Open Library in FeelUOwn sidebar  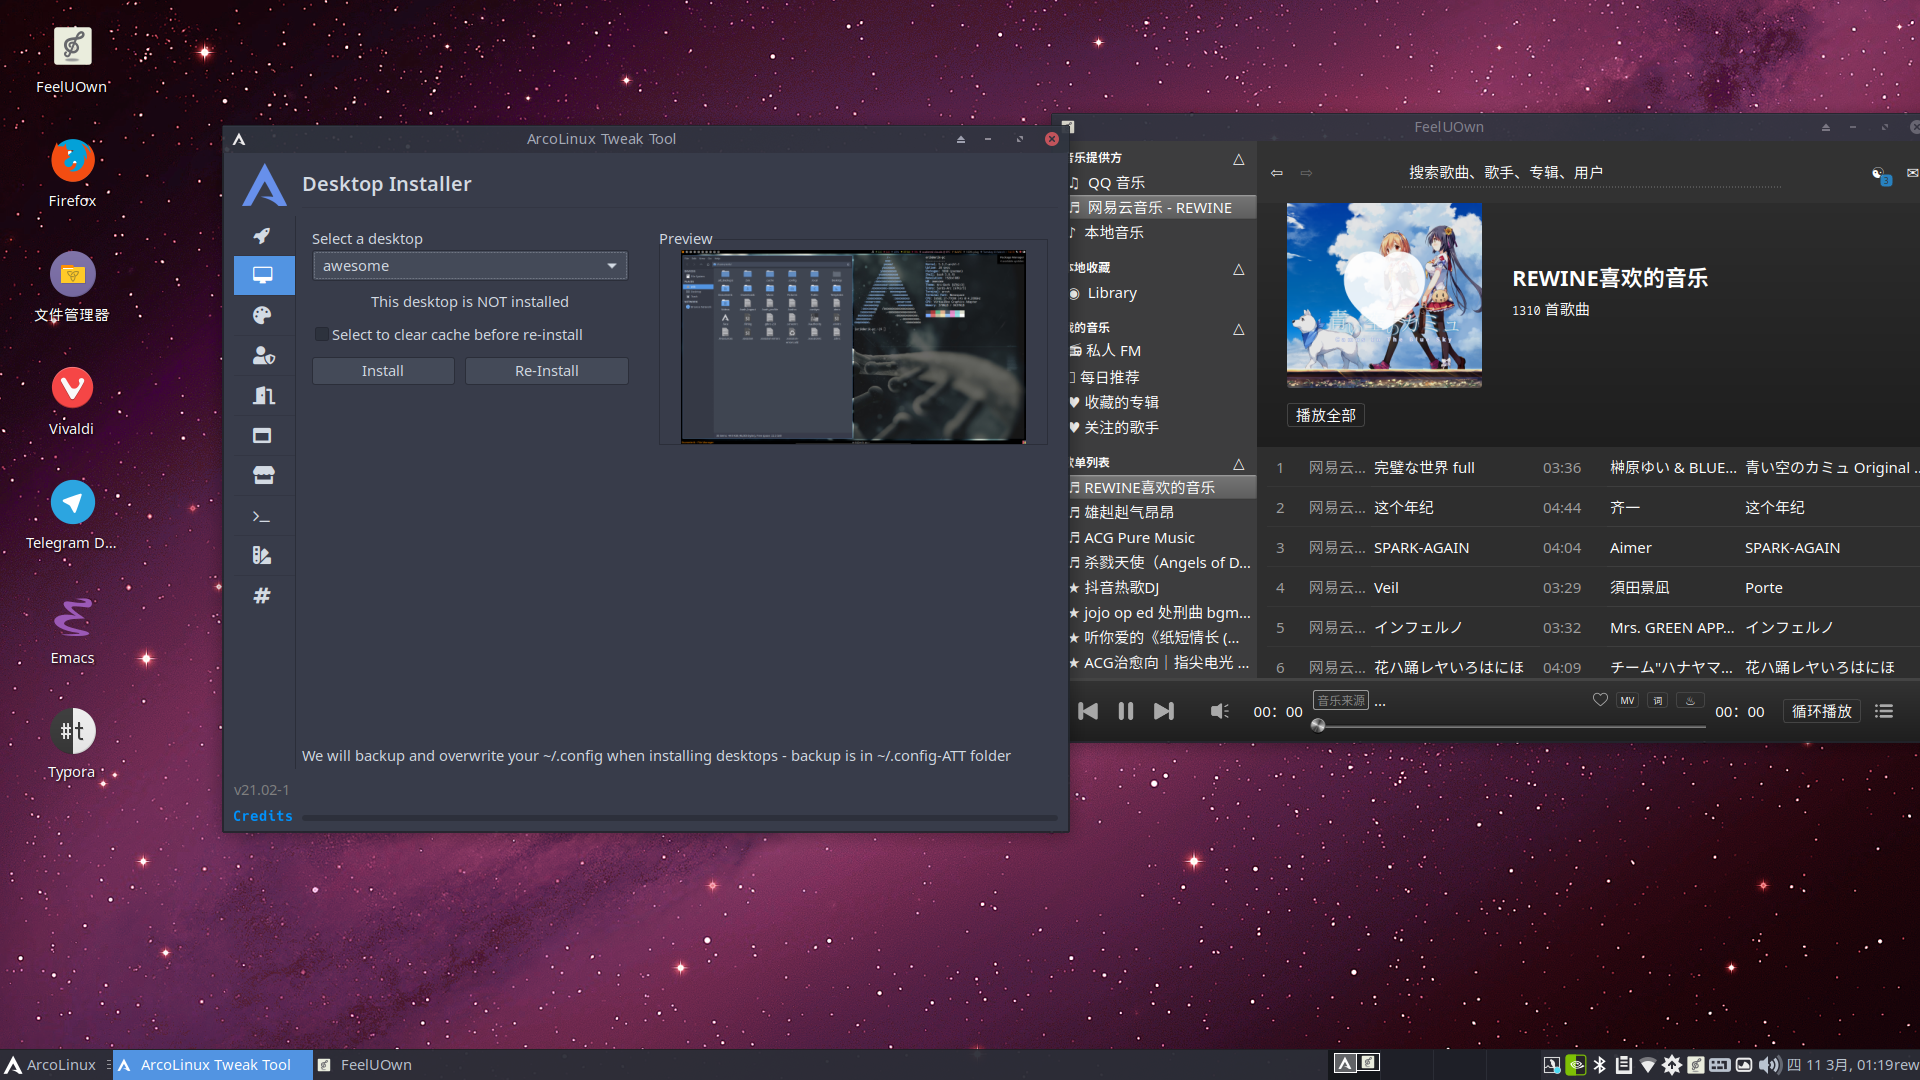coord(1161,293)
